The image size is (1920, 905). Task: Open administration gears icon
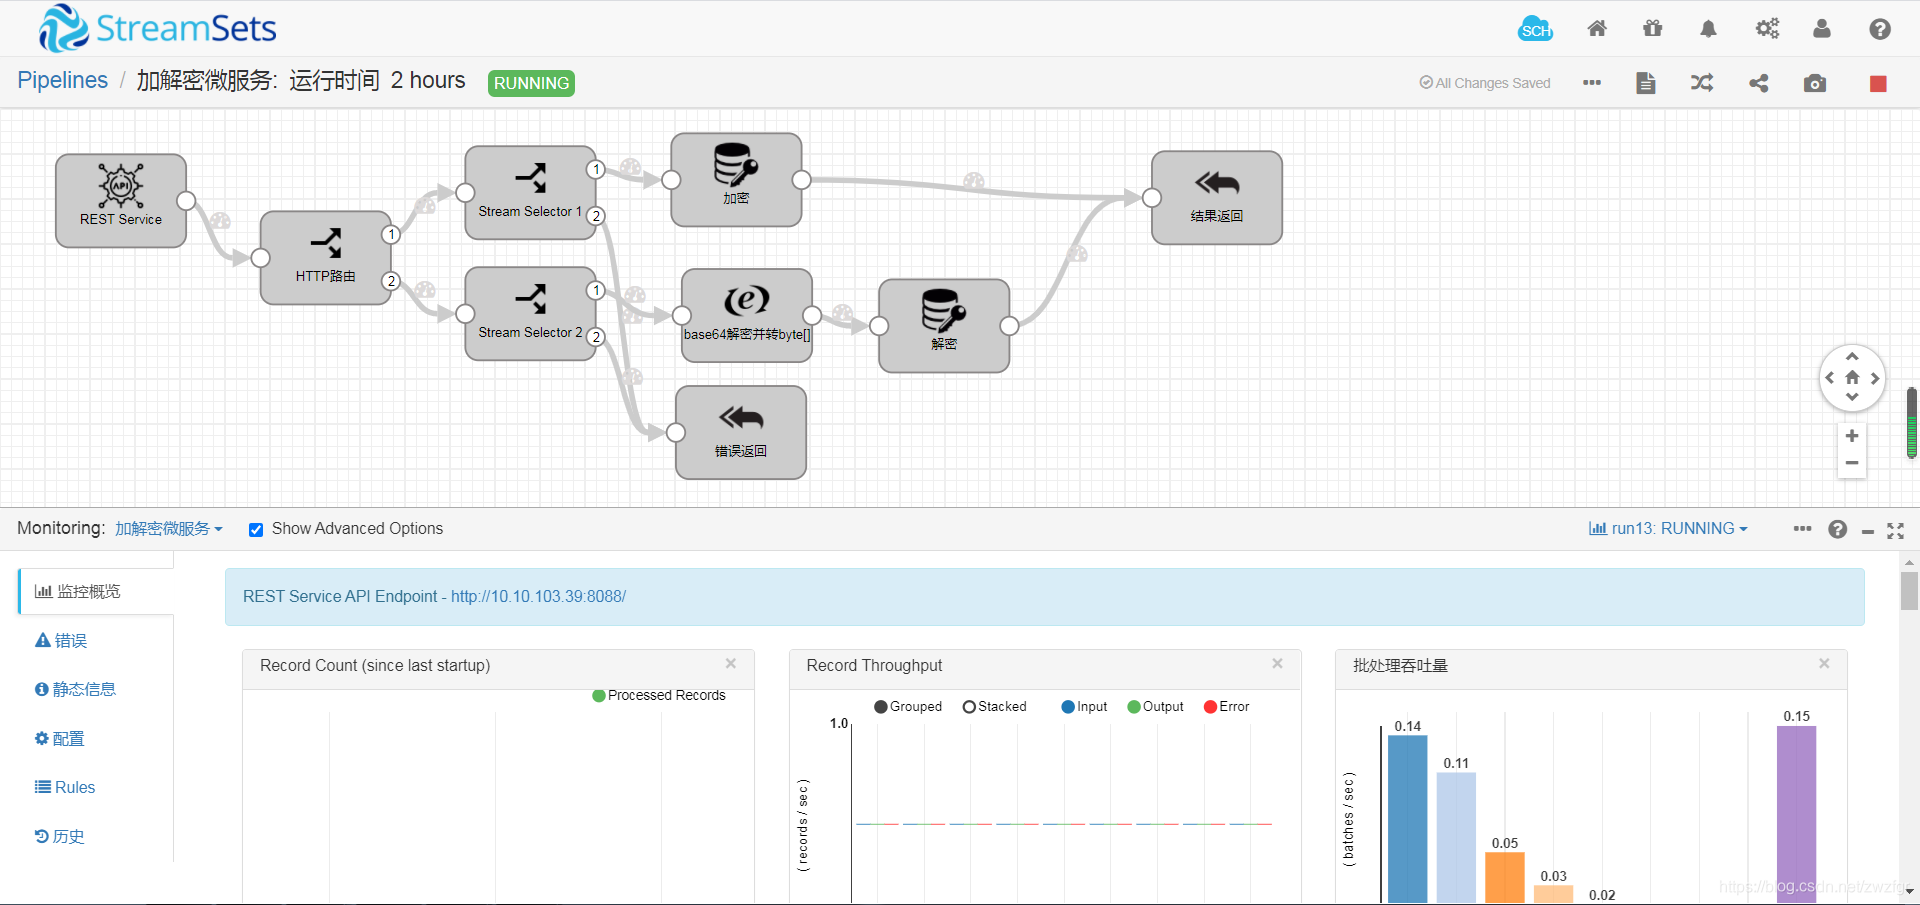[1767, 29]
